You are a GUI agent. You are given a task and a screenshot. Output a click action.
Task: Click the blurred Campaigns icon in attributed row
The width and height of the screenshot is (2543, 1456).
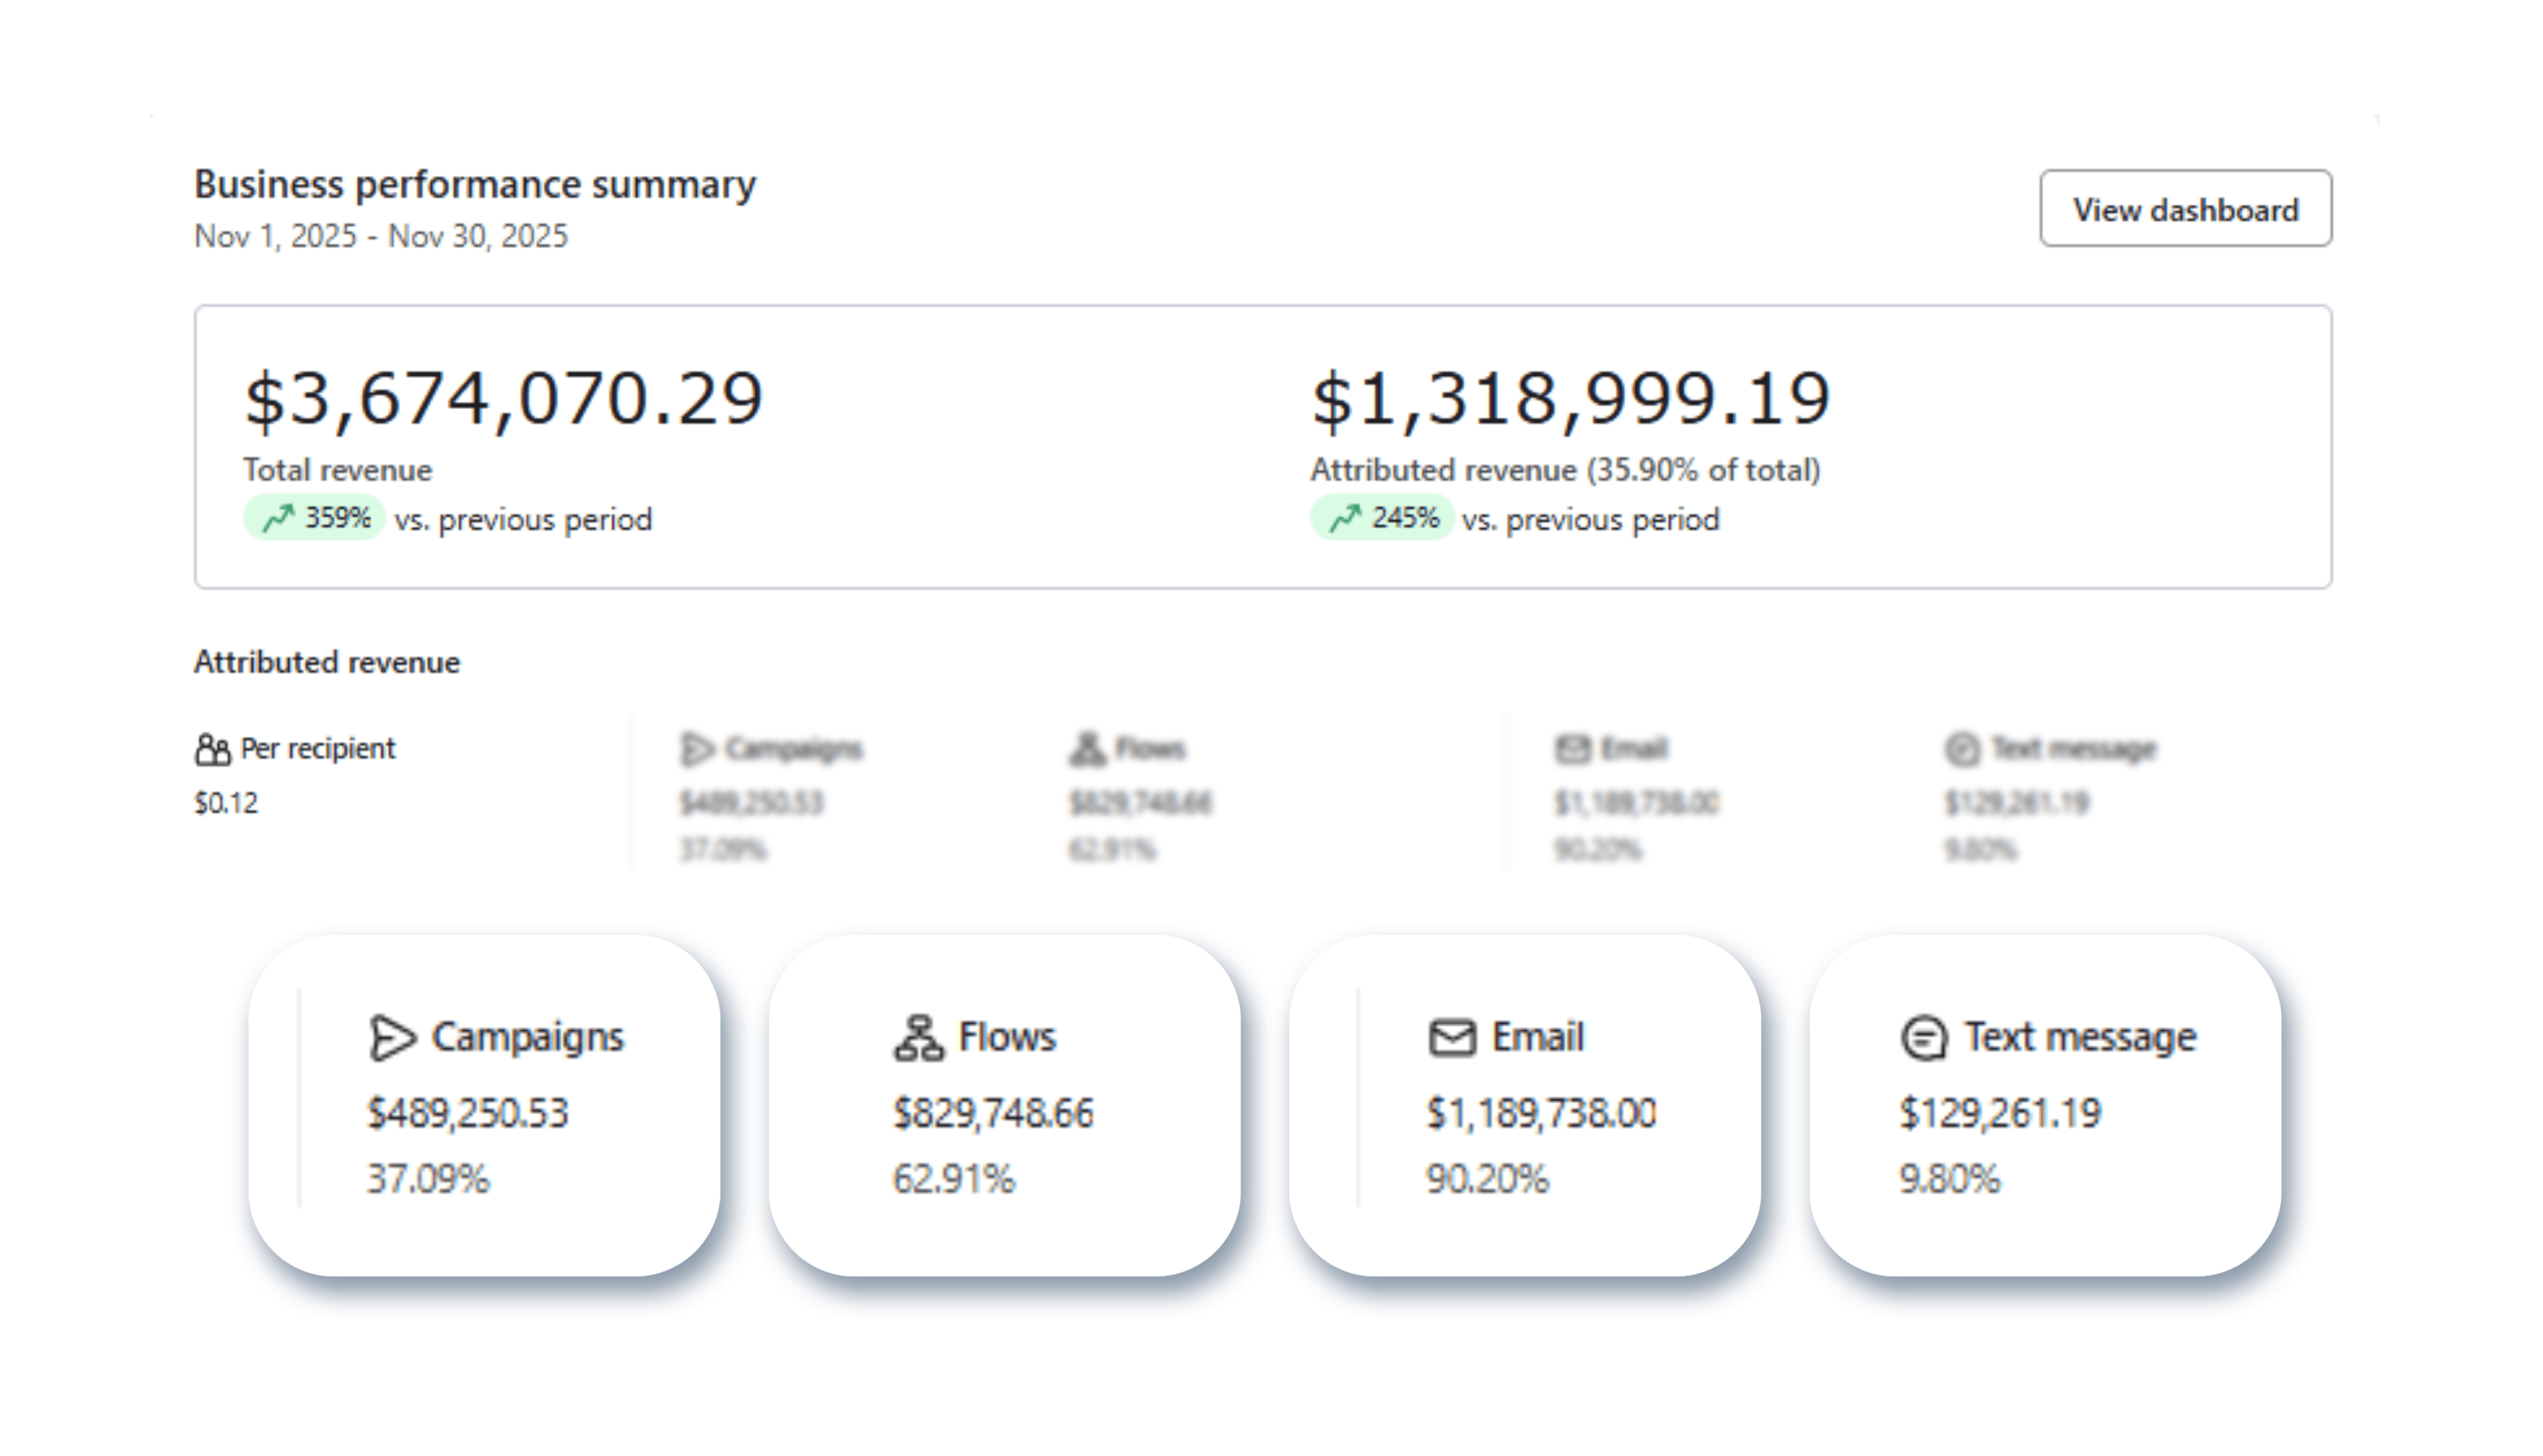pos(697,748)
